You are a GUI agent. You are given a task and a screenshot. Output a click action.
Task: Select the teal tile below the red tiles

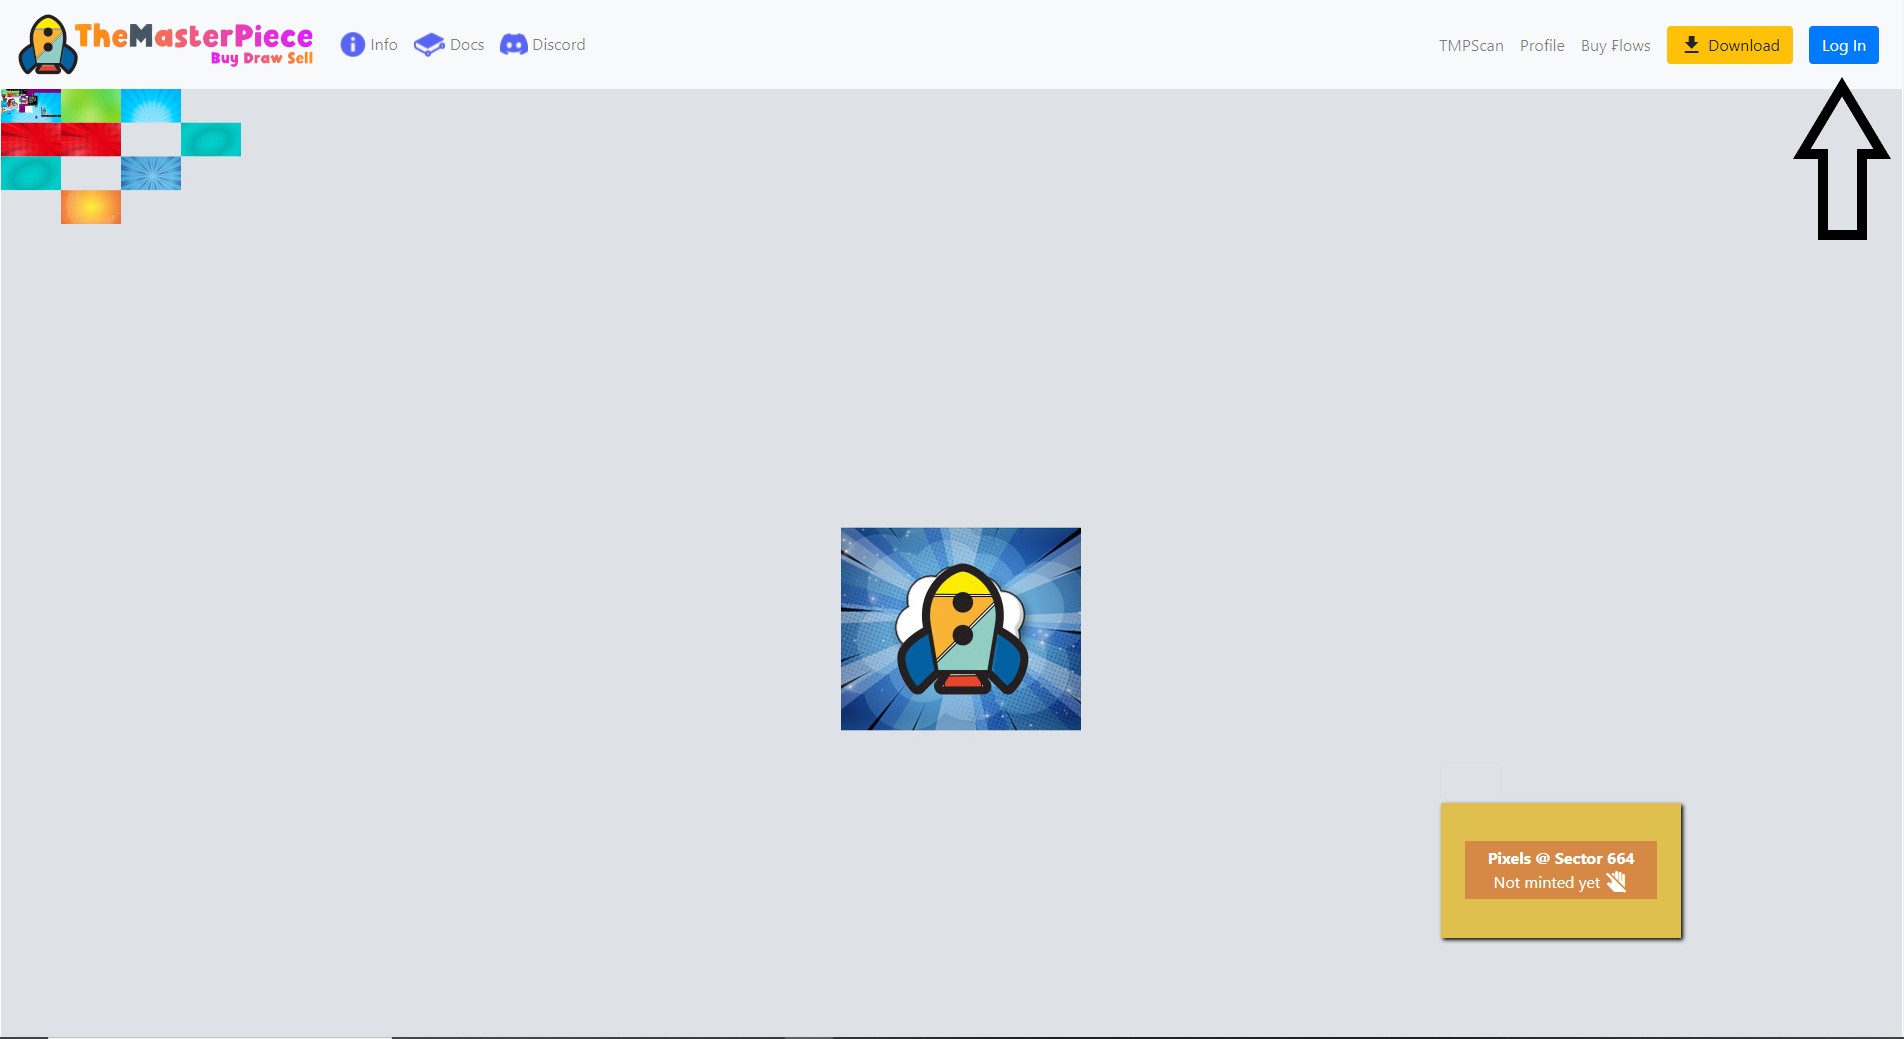coord(31,173)
